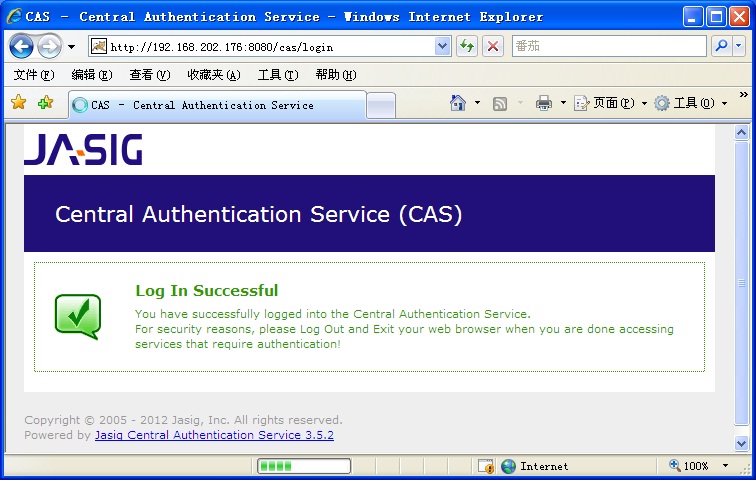Click the Internet zone globe icon
Screen dimensions: 756x480
click(x=508, y=466)
